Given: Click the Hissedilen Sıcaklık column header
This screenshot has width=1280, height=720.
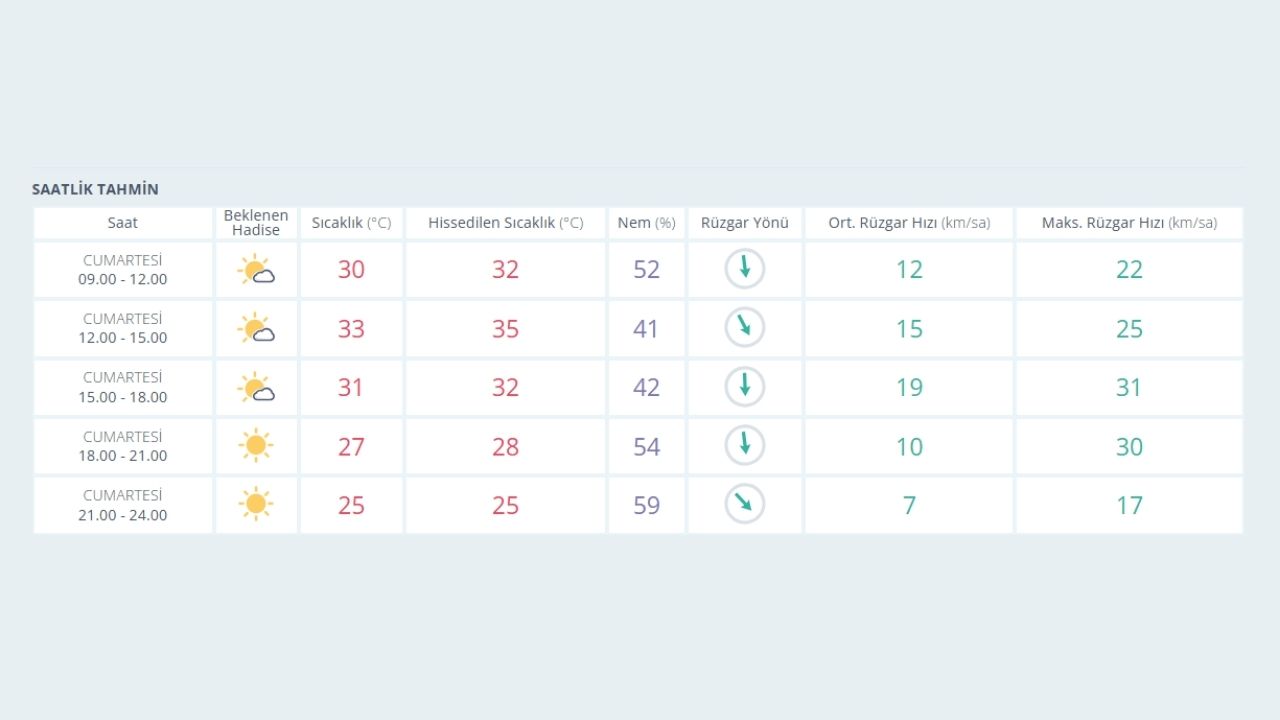Looking at the screenshot, I should 505,223.
